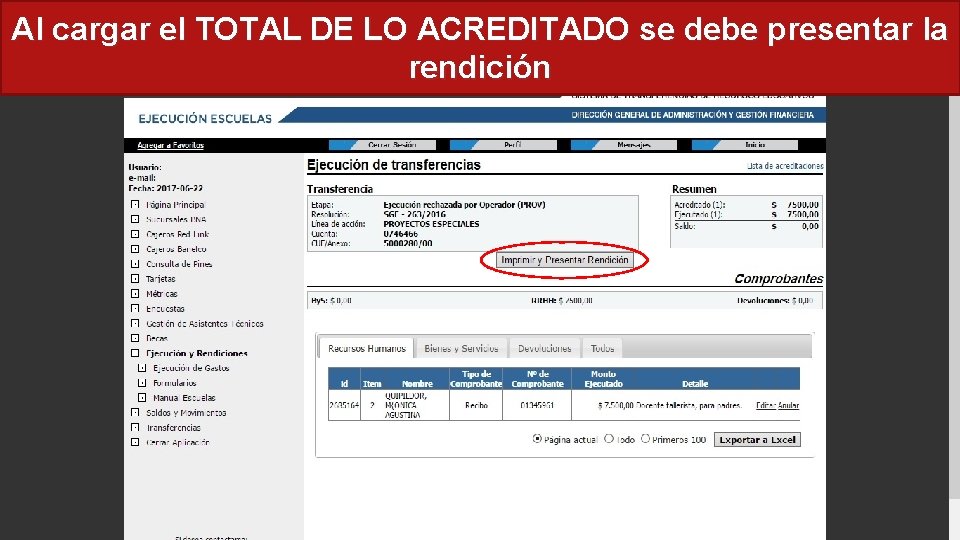960x540 pixels.
Task: Expand the Página Principal tree node box
Action: [135, 204]
